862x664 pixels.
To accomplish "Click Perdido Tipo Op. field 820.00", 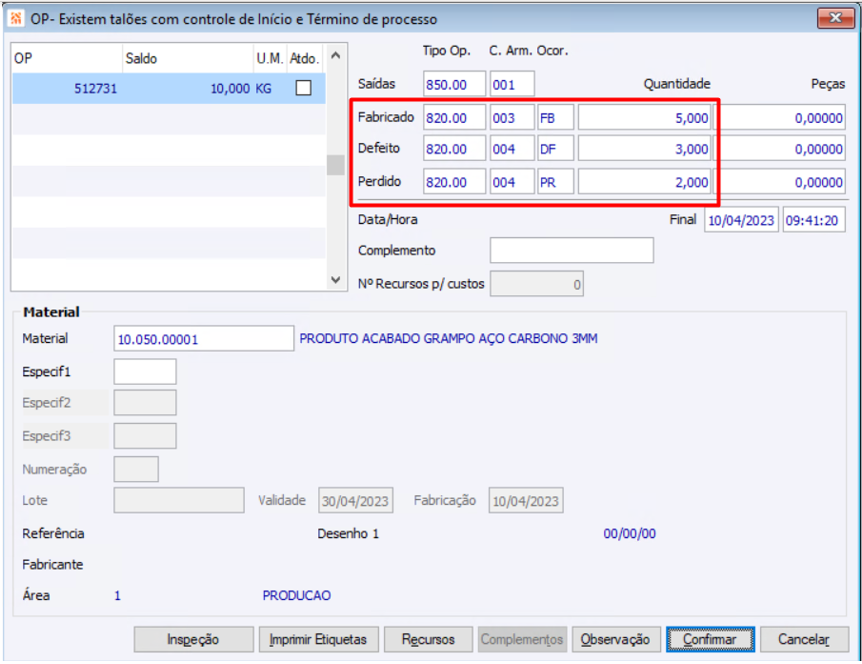I will (454, 182).
